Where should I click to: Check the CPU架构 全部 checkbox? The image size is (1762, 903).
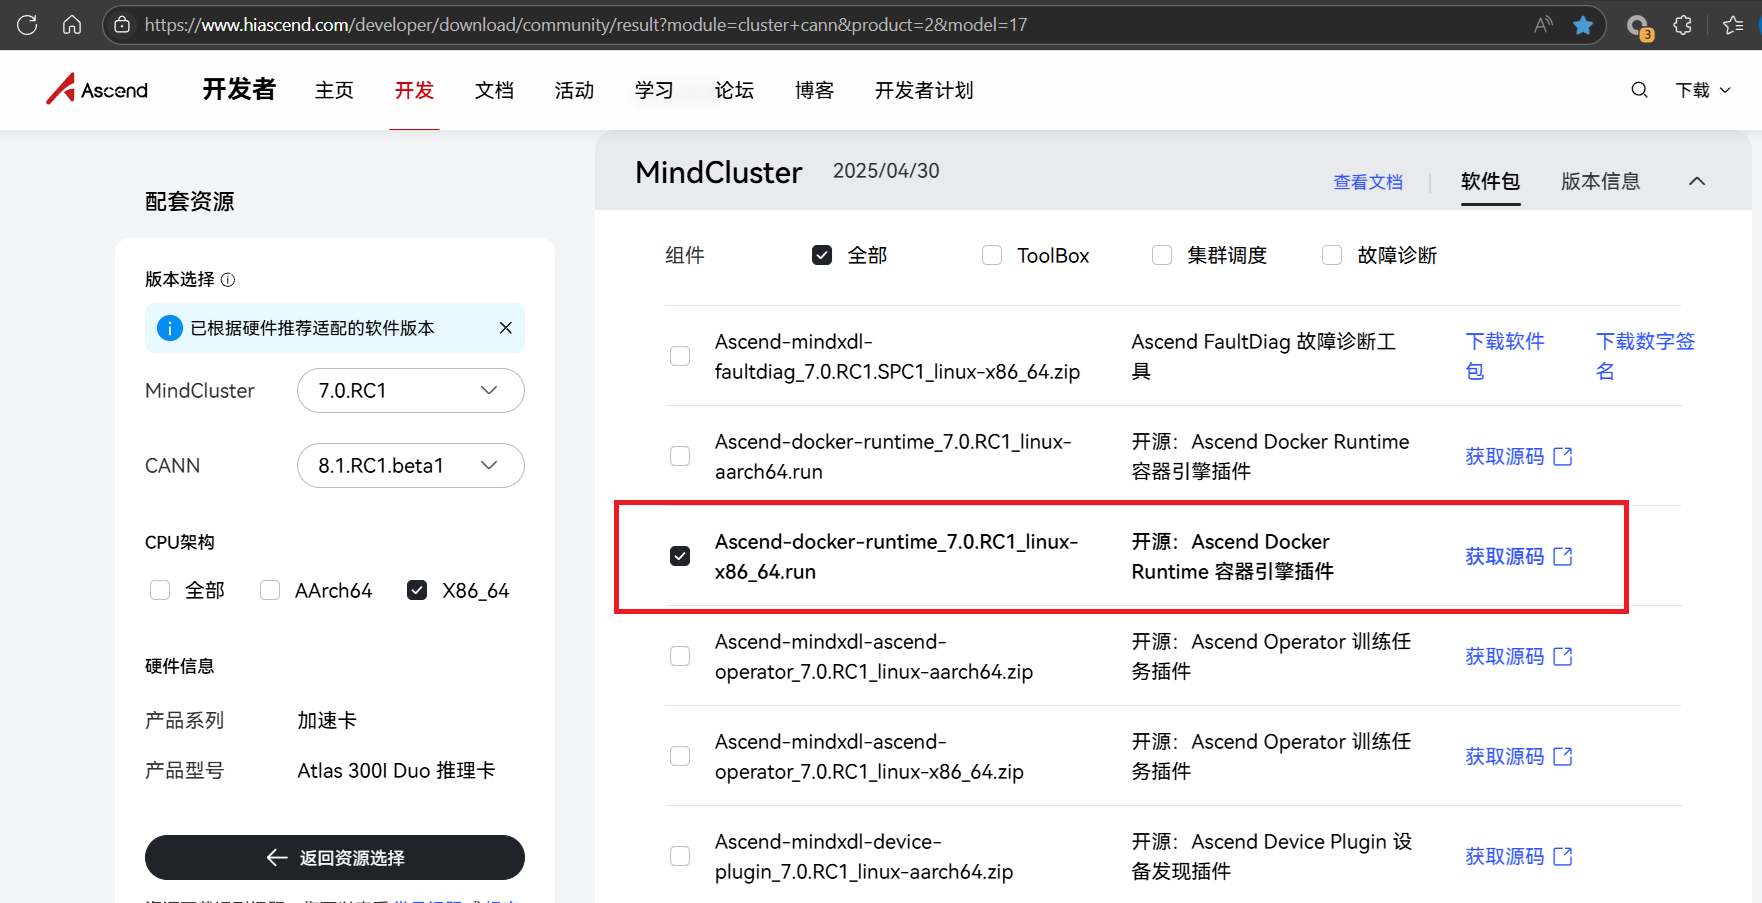tap(160, 590)
